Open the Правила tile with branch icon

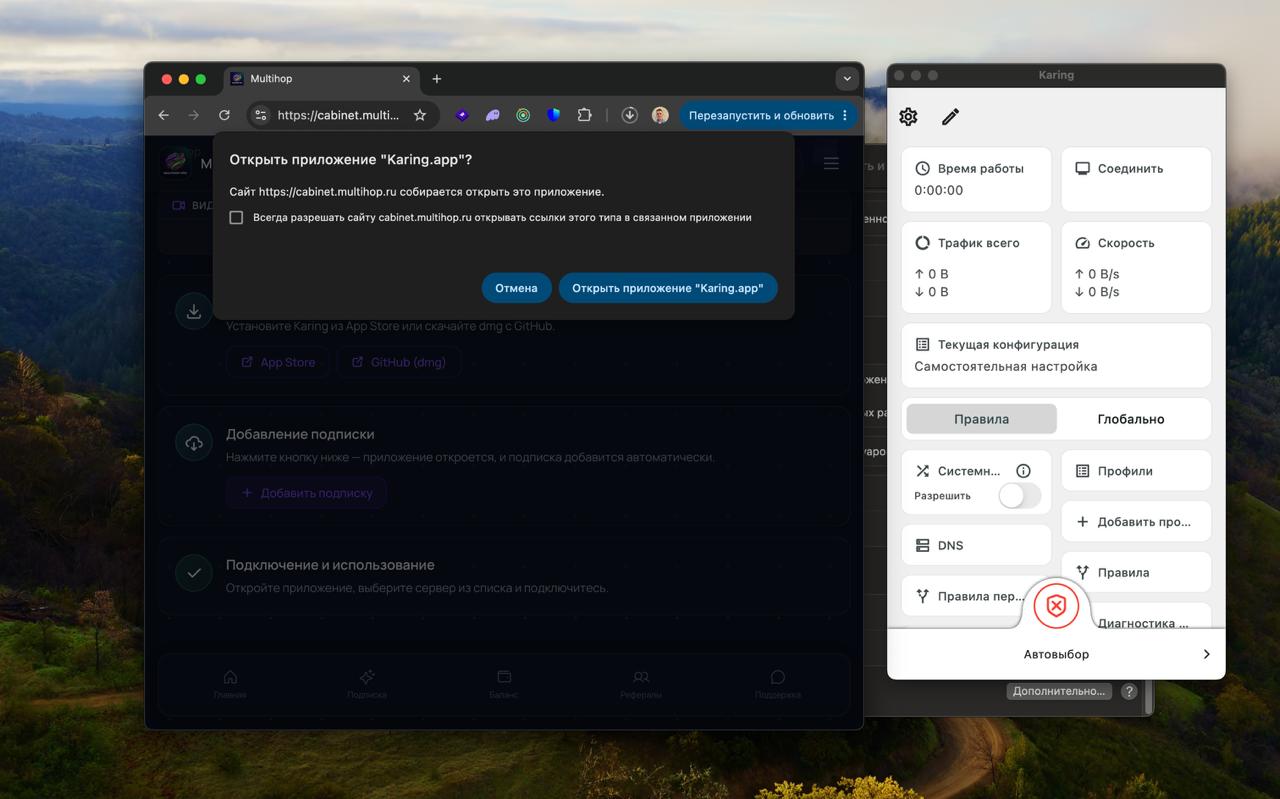1136,573
